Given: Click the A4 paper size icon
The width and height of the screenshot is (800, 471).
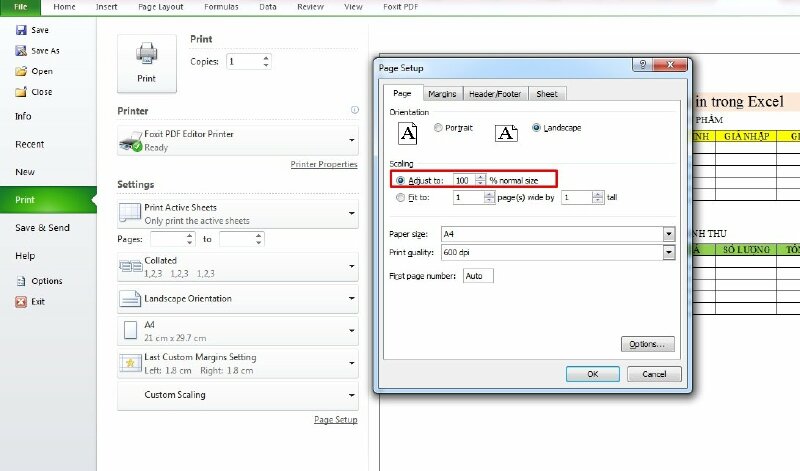Looking at the screenshot, I should point(131,331).
